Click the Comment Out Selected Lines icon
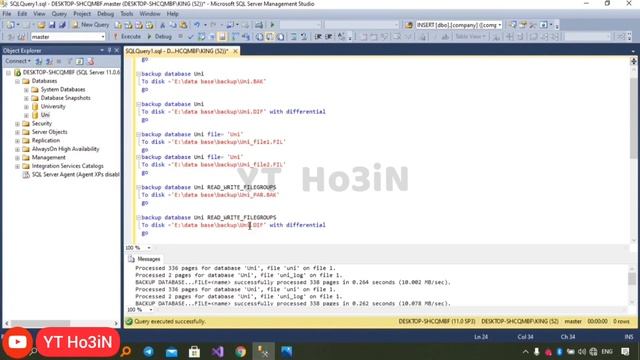The image size is (640, 360). pyautogui.click(x=293, y=37)
